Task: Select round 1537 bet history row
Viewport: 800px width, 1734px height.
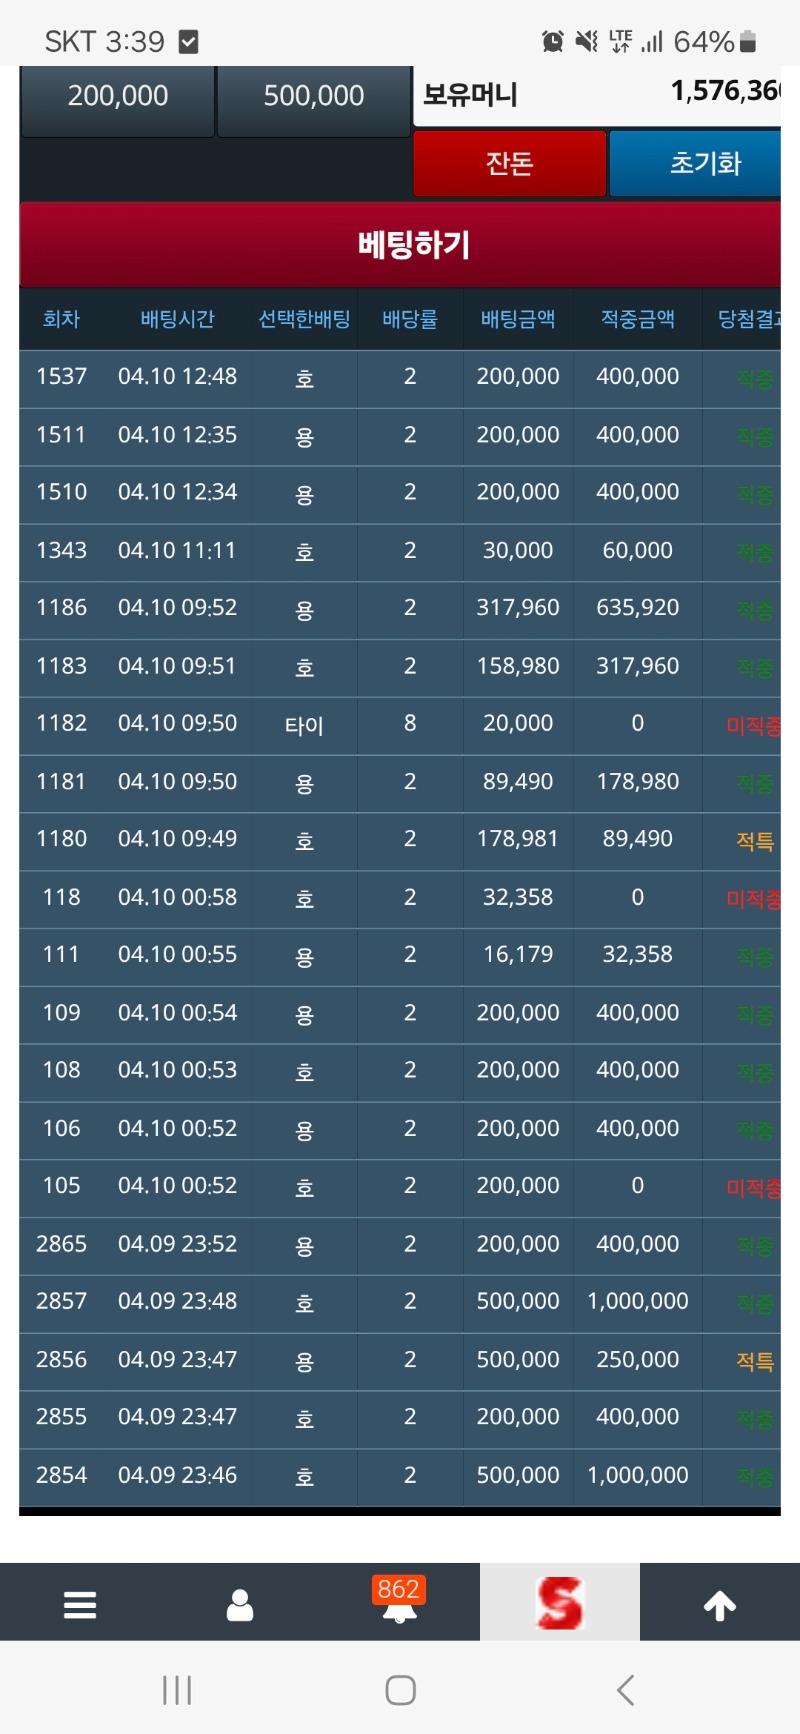Action: (x=400, y=377)
